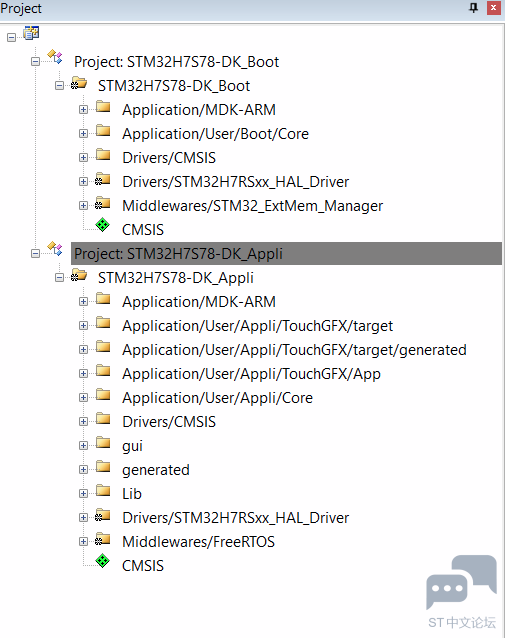Image resolution: width=505 pixels, height=638 pixels.
Task: Click the 'Project' panel title
Action: pyautogui.click(x=21, y=9)
